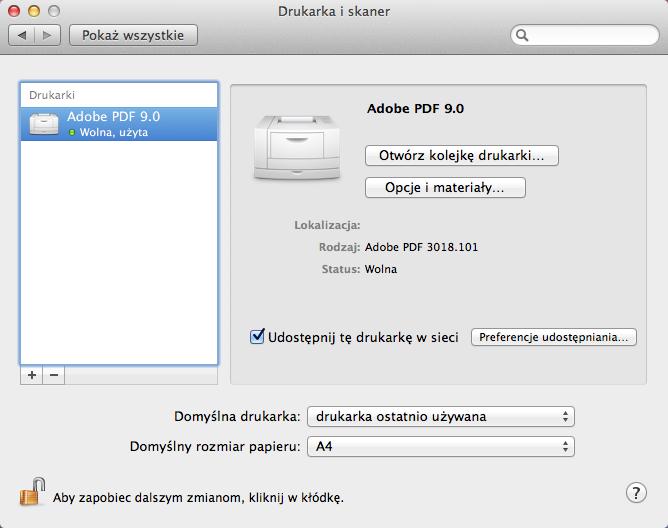Open the Domyślna drukarka dropdown

click(441, 416)
